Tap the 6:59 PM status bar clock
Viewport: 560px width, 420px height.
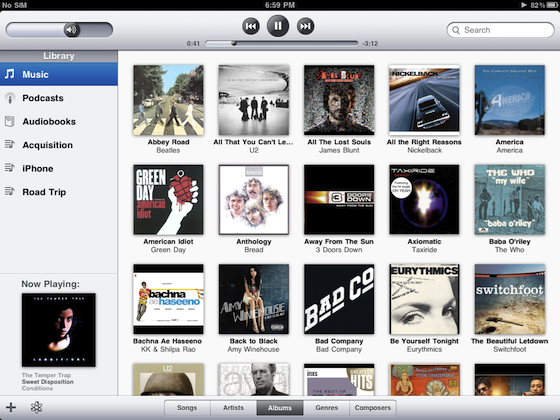coord(280,5)
